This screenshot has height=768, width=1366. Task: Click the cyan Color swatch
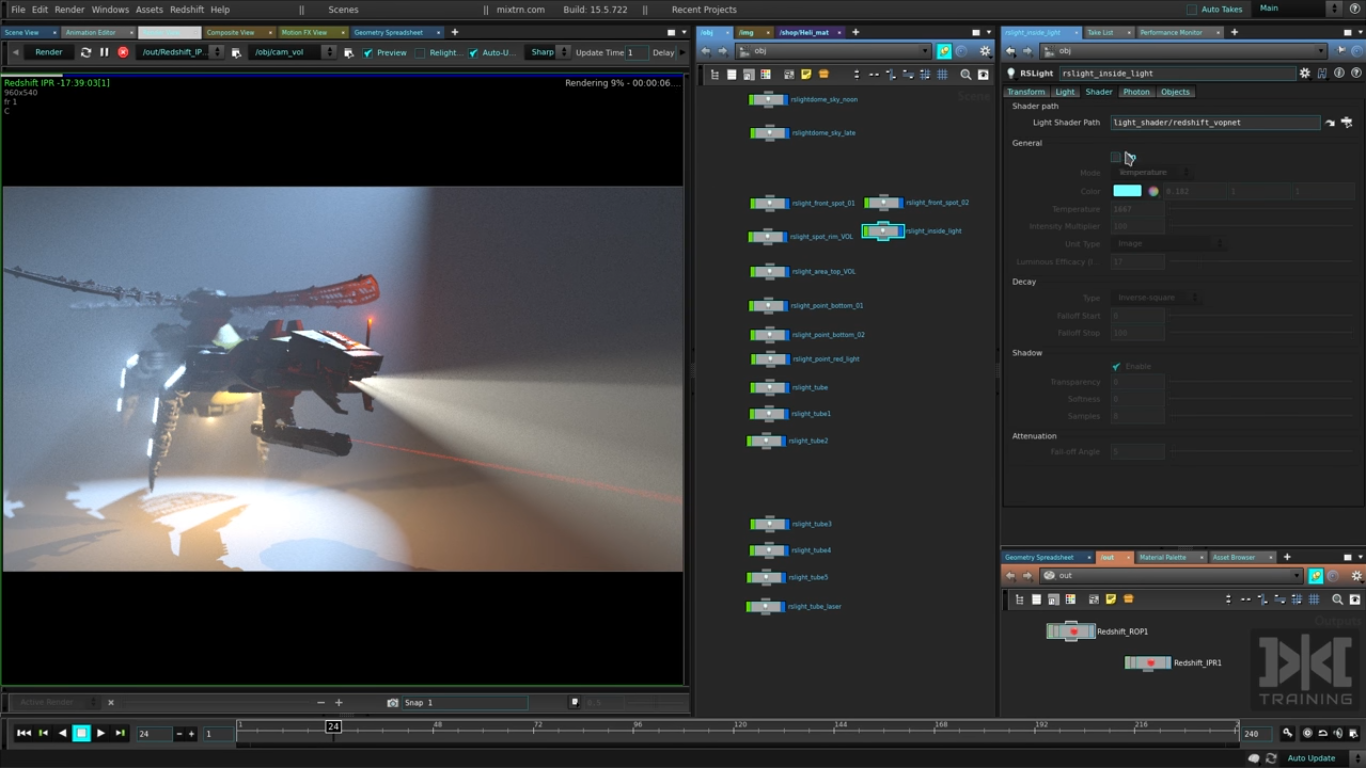(1127, 191)
